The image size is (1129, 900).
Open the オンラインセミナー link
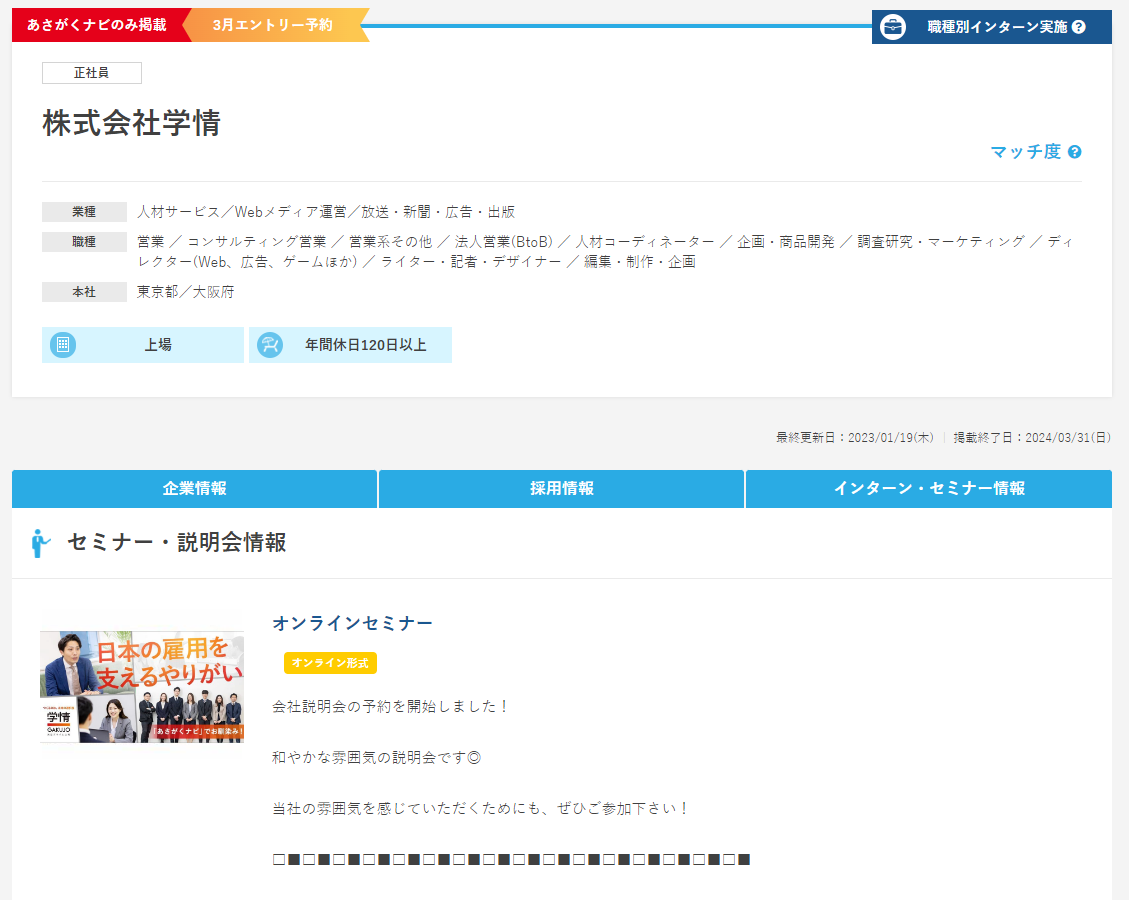click(353, 624)
